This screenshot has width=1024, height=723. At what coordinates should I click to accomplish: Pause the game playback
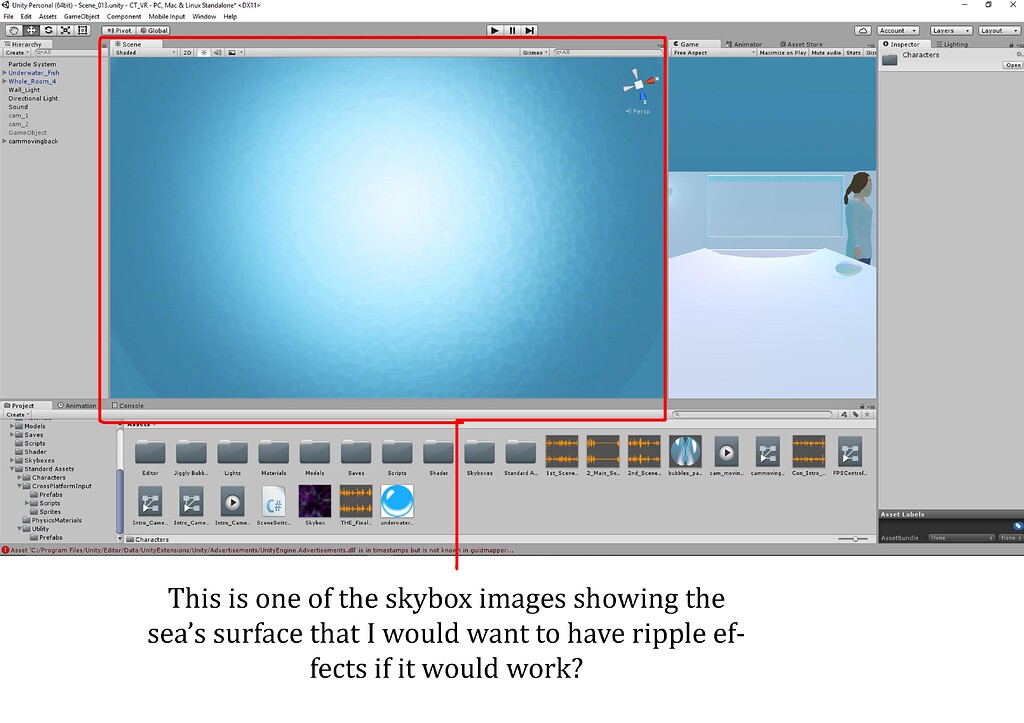point(512,30)
